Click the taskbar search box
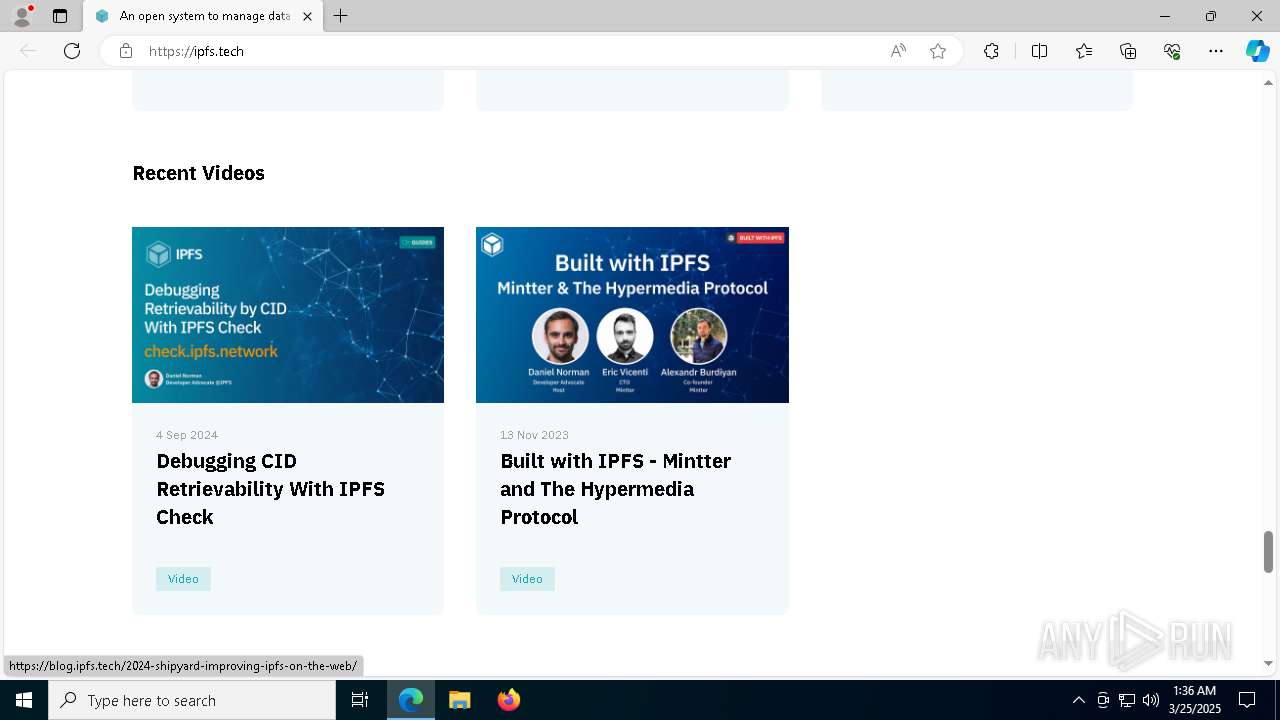The image size is (1280, 720). click(x=192, y=700)
